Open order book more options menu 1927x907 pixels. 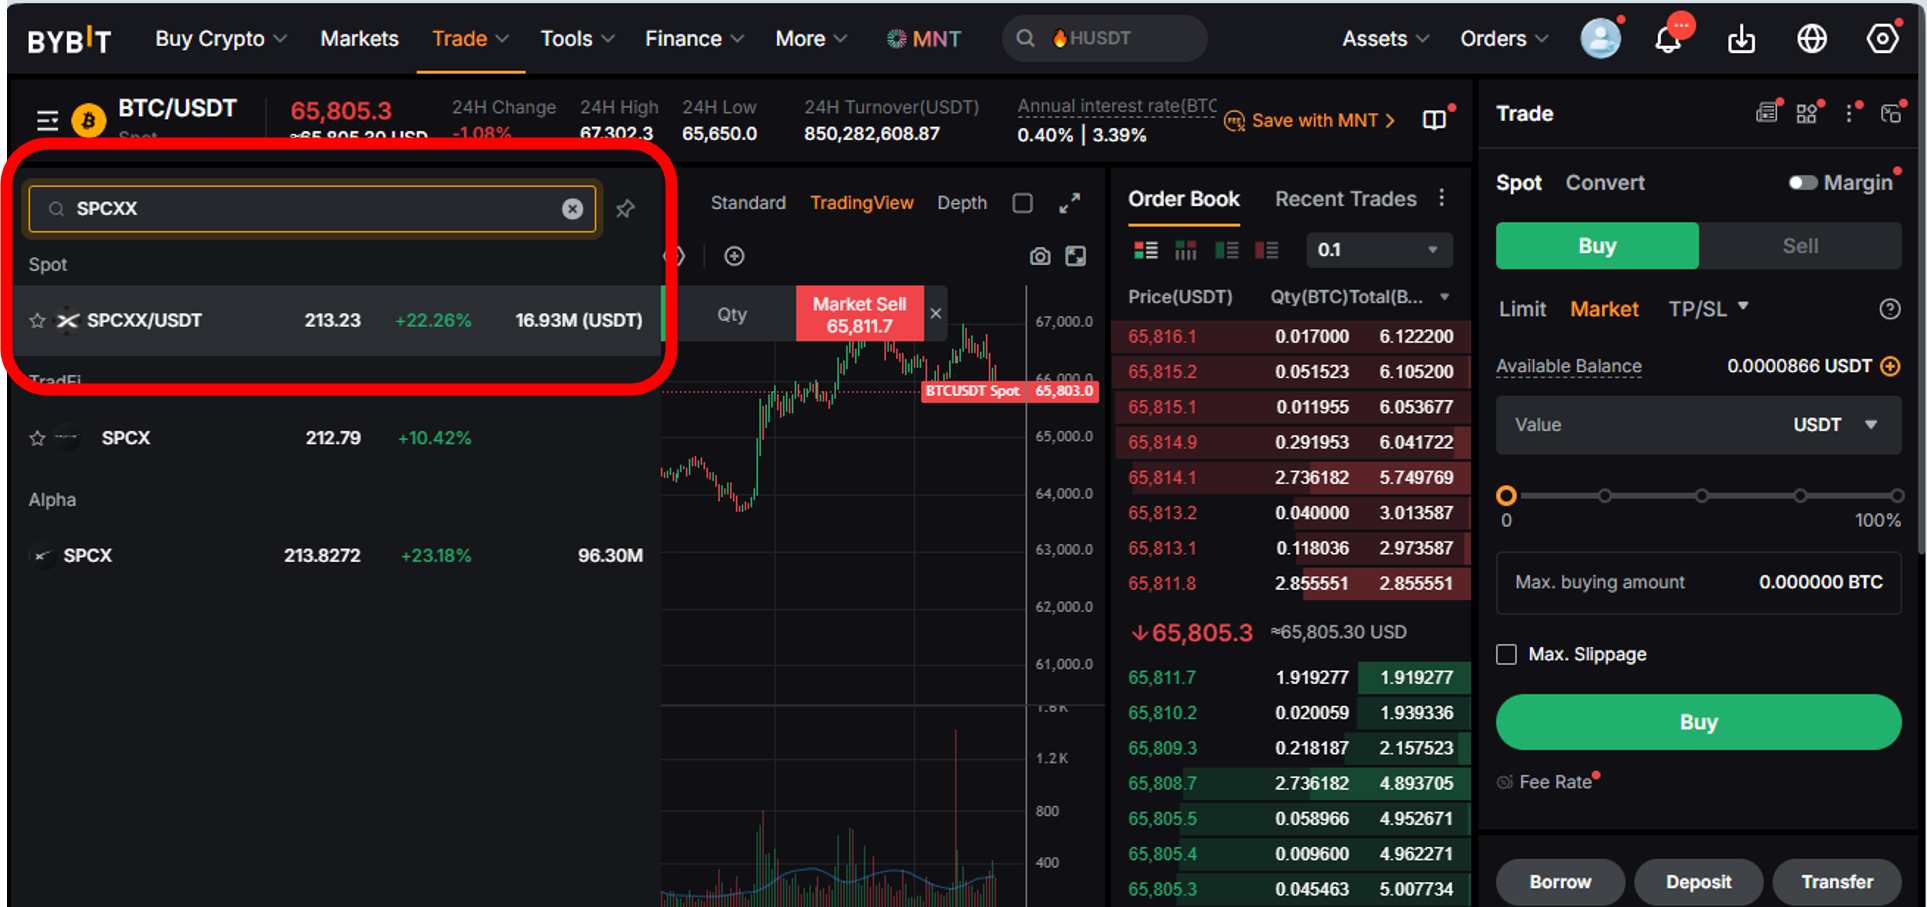[1442, 198]
